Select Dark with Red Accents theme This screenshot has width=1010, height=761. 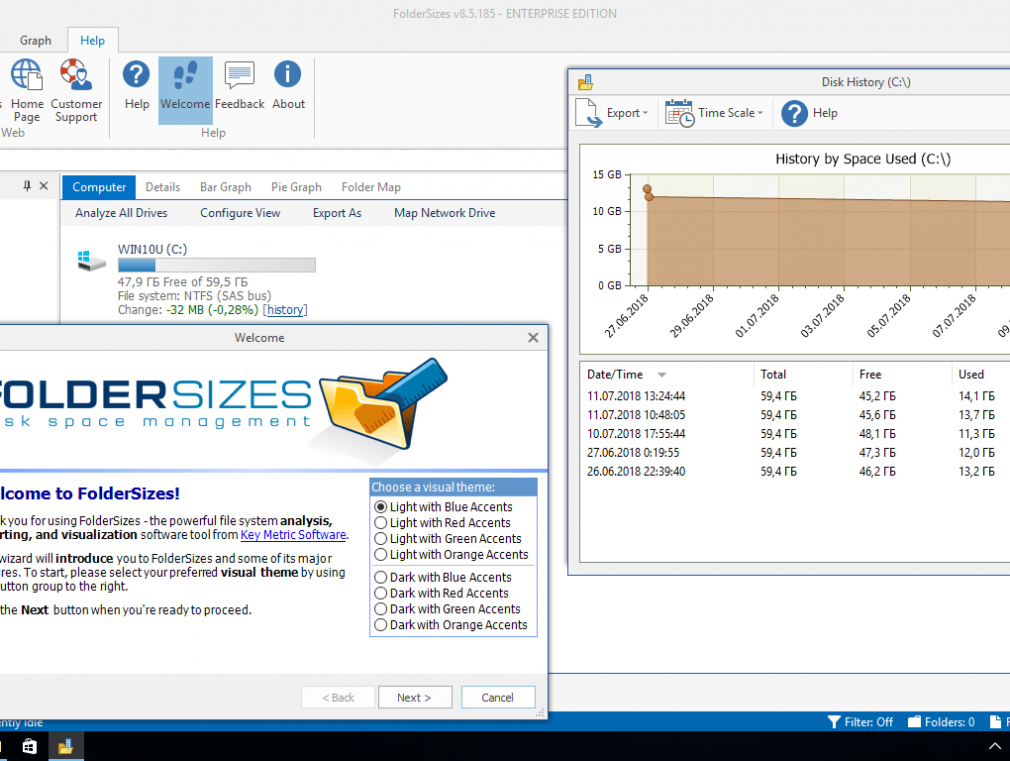tap(381, 593)
